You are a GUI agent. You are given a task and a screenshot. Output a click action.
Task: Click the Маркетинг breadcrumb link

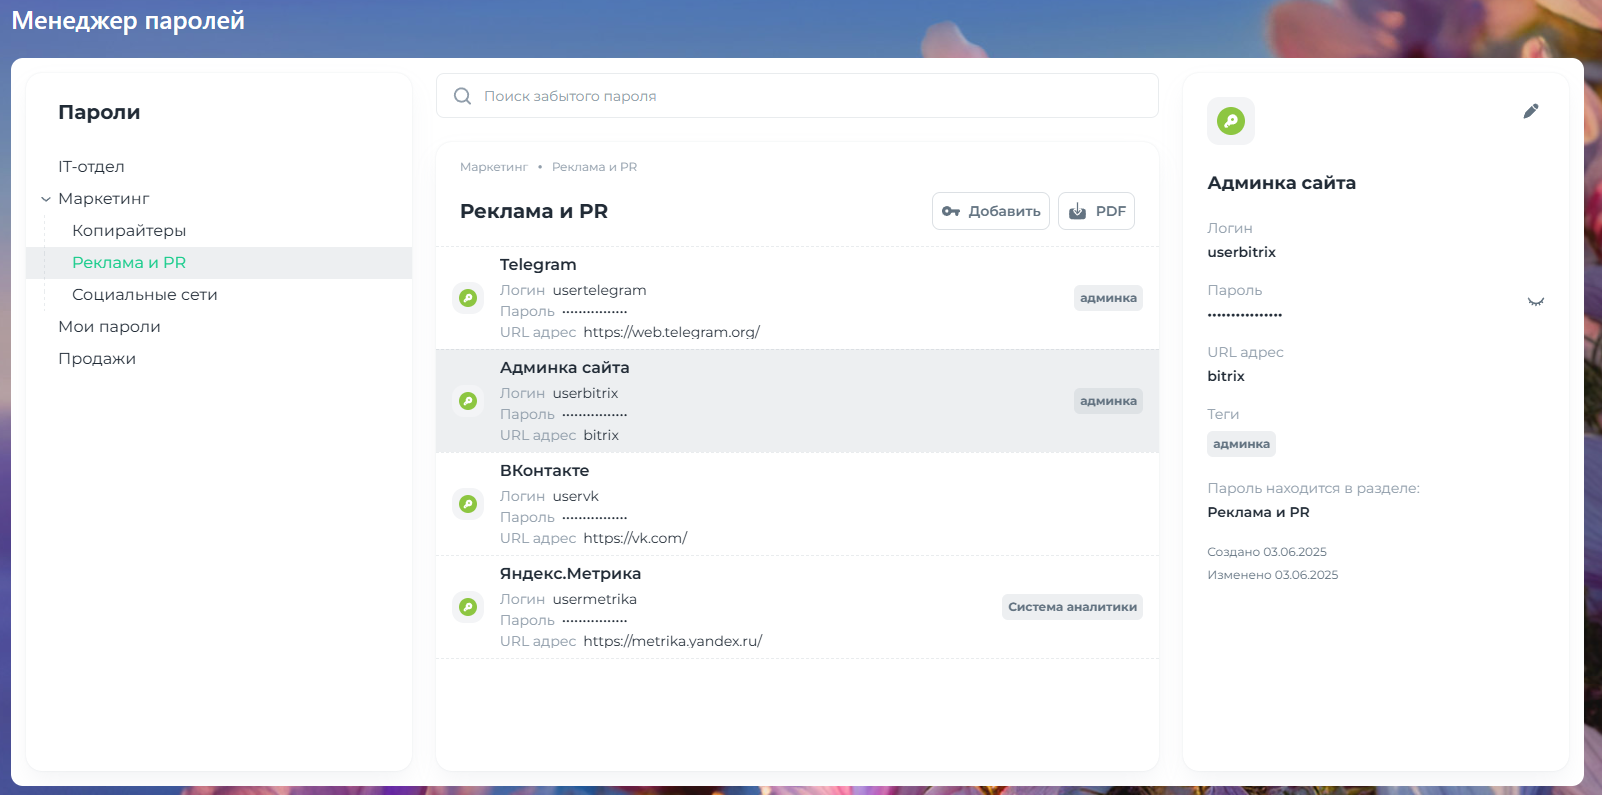tap(493, 167)
